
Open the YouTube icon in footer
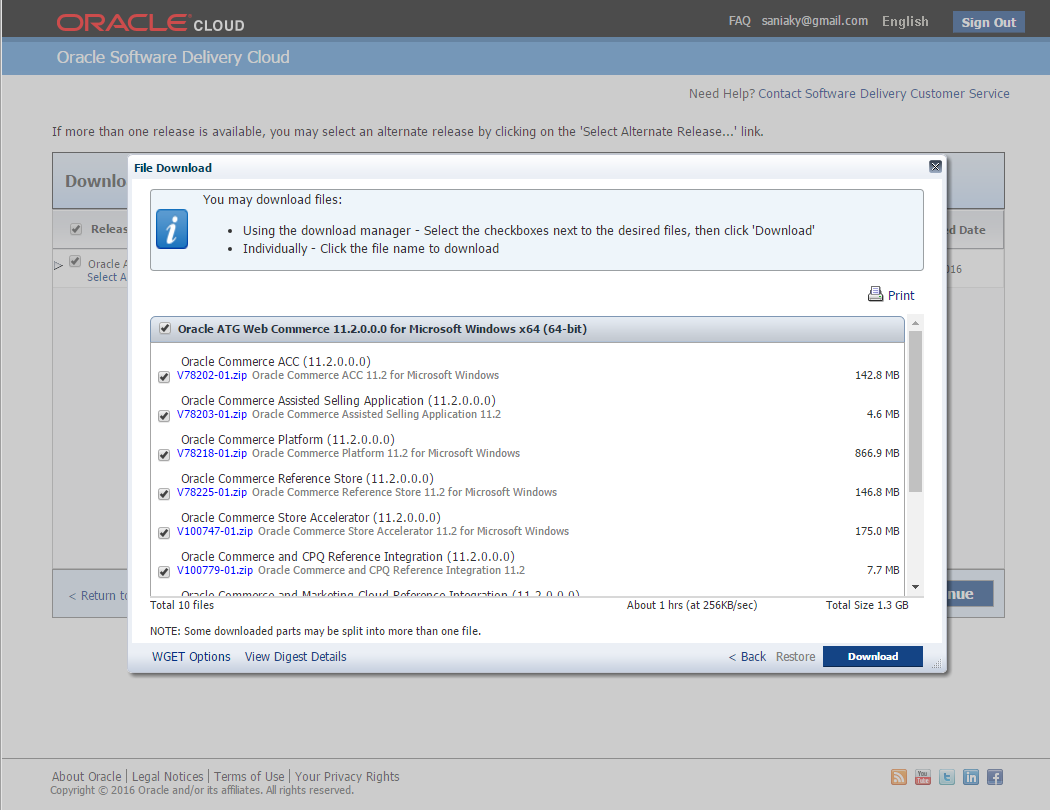pos(923,777)
